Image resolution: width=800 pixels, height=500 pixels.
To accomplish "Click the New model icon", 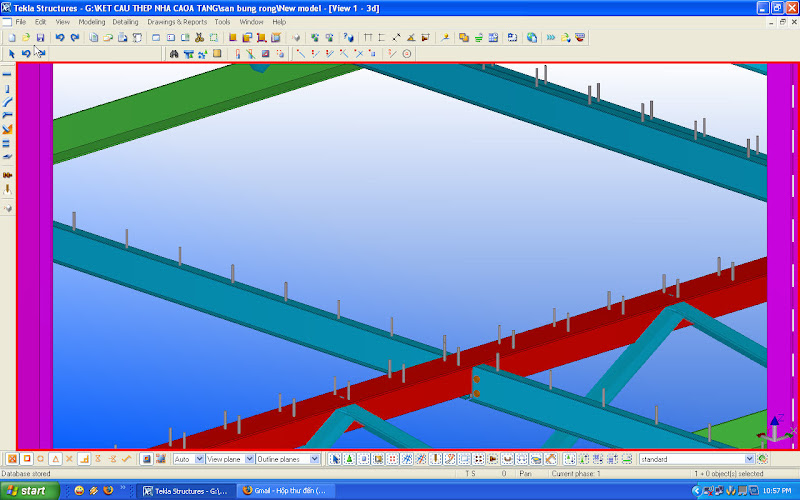I will pyautogui.click(x=12, y=38).
